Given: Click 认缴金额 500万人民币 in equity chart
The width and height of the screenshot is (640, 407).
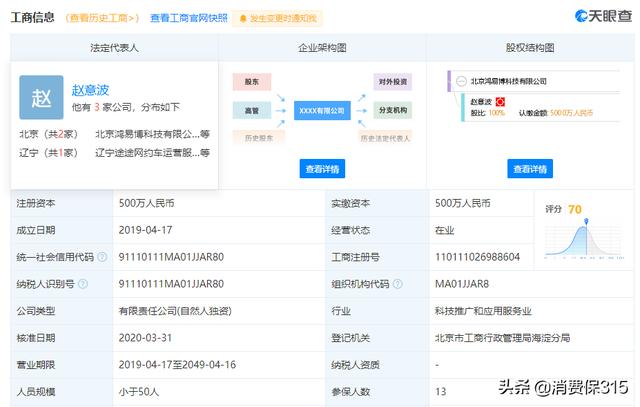Looking at the screenshot, I should tap(571, 113).
